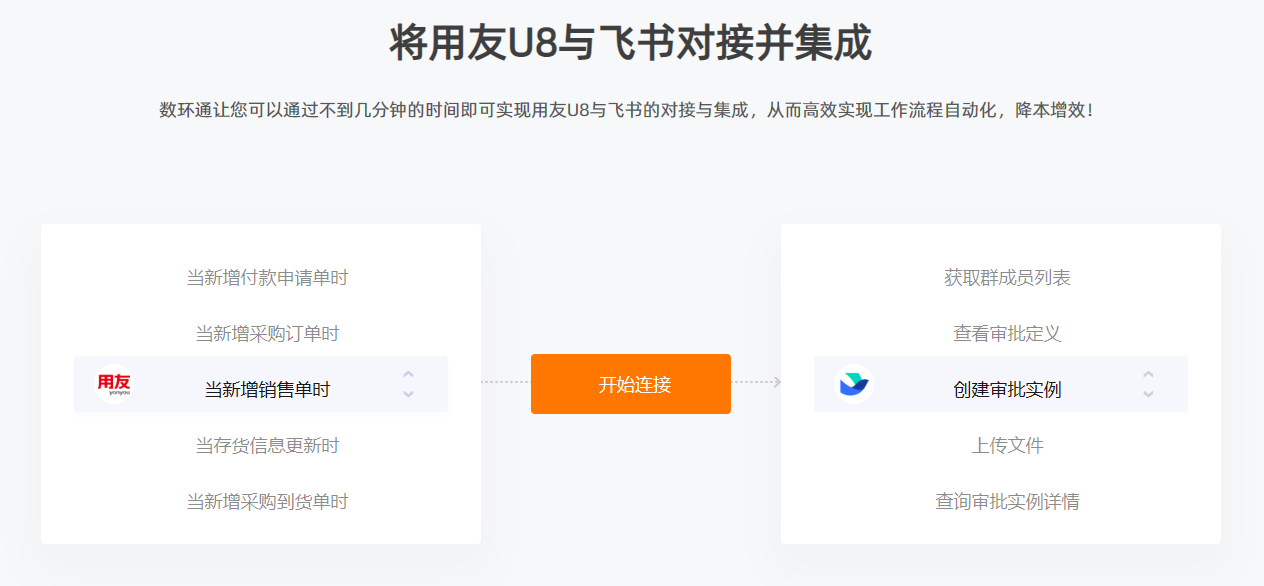Click the arrow pointing to Feishu panel
1264x586 pixels.
[x=777, y=382]
